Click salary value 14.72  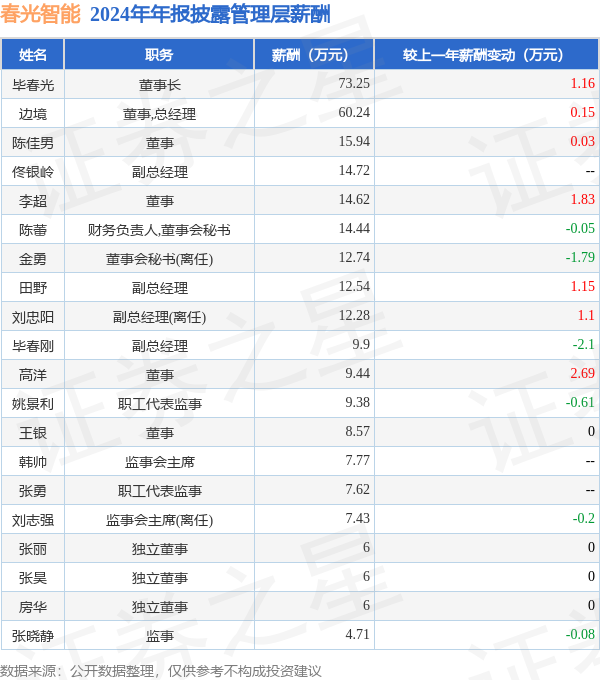(x=354, y=170)
